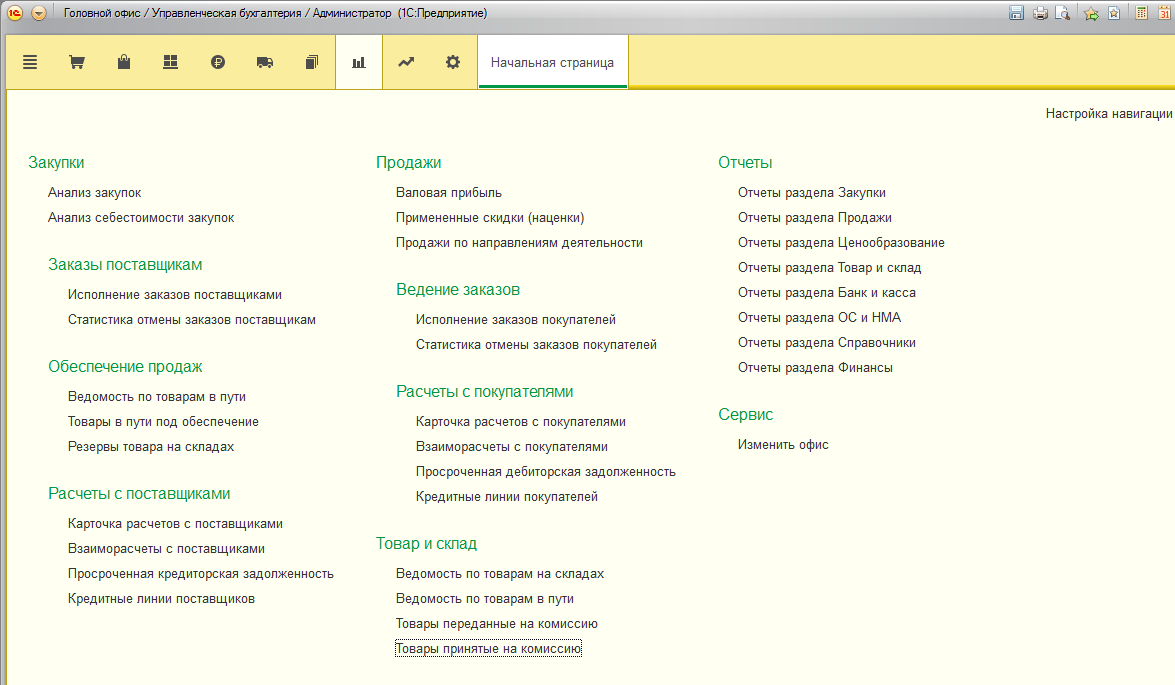Open the grid warehouse section icon
This screenshot has width=1175, height=685.
(171, 62)
